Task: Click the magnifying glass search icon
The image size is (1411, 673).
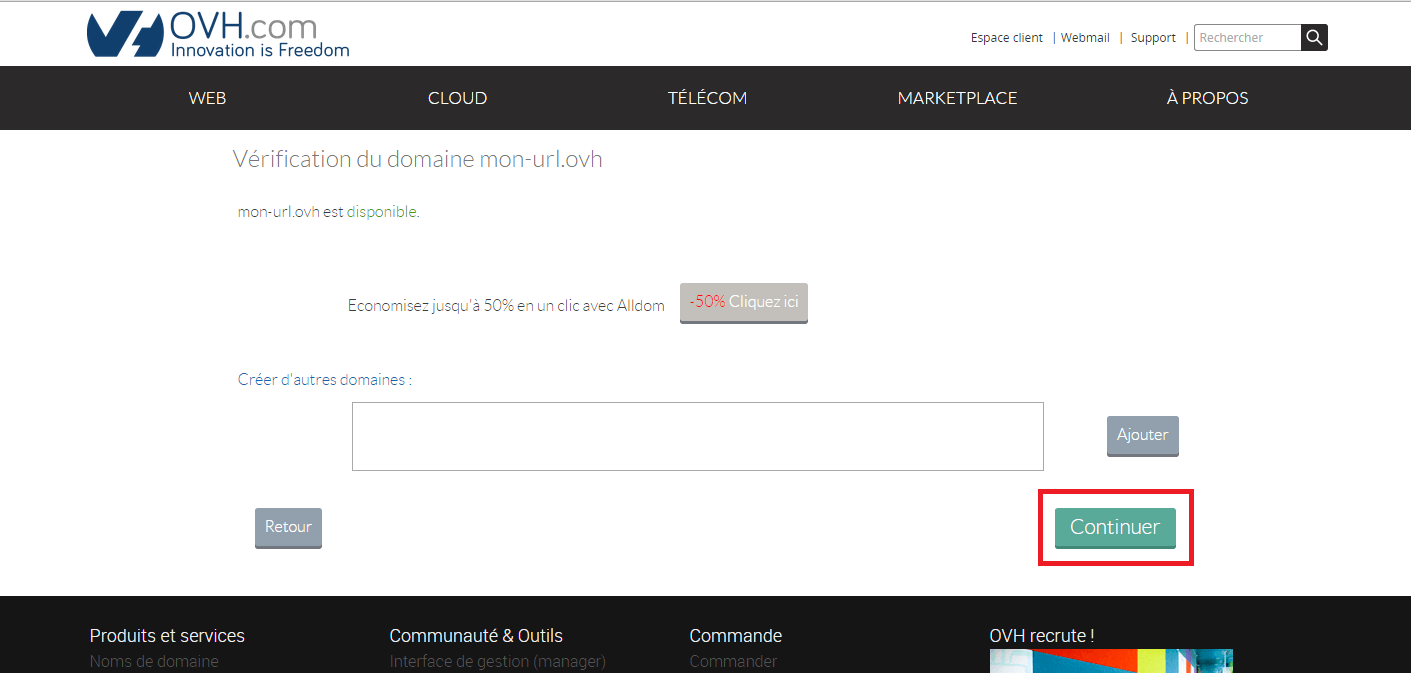Action: [x=1314, y=38]
